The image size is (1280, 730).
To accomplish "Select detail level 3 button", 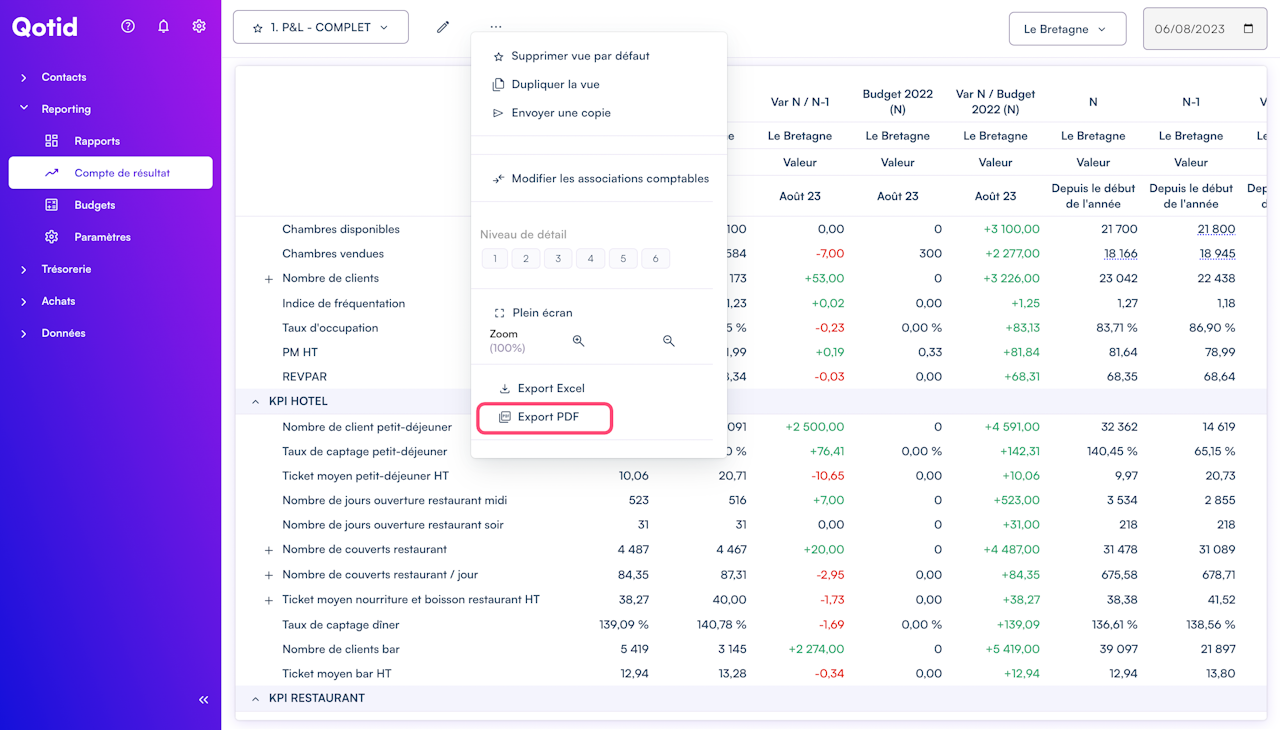I will (x=558, y=259).
